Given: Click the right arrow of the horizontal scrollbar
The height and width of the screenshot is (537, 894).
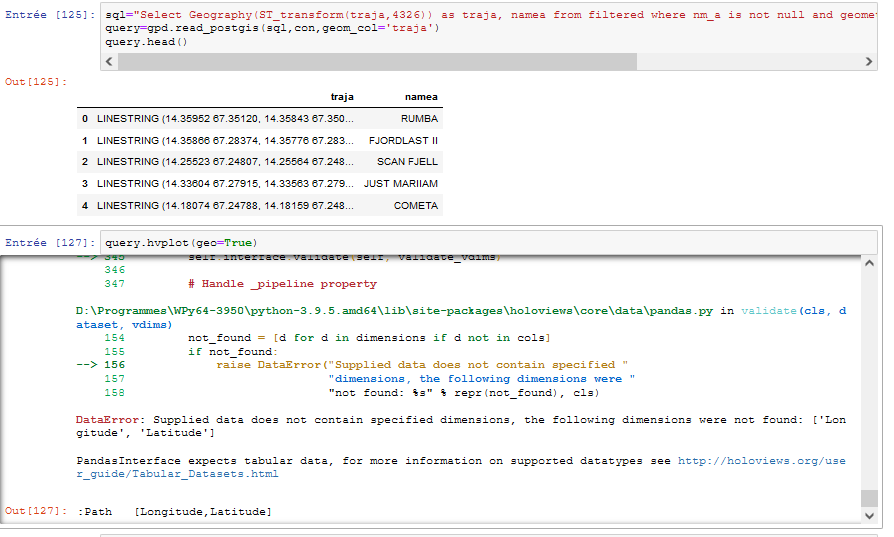Looking at the screenshot, I should 869,62.
